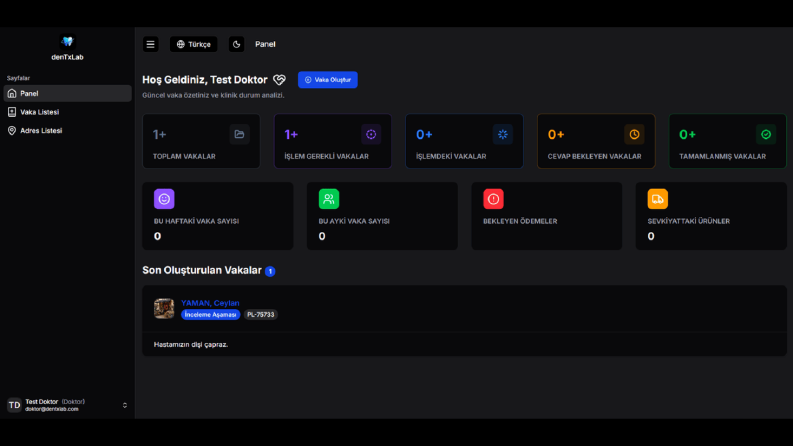The width and height of the screenshot is (793, 446).
Task: Click the patient thumbnail for YAMAN, Ceylan
Action: coord(164,308)
